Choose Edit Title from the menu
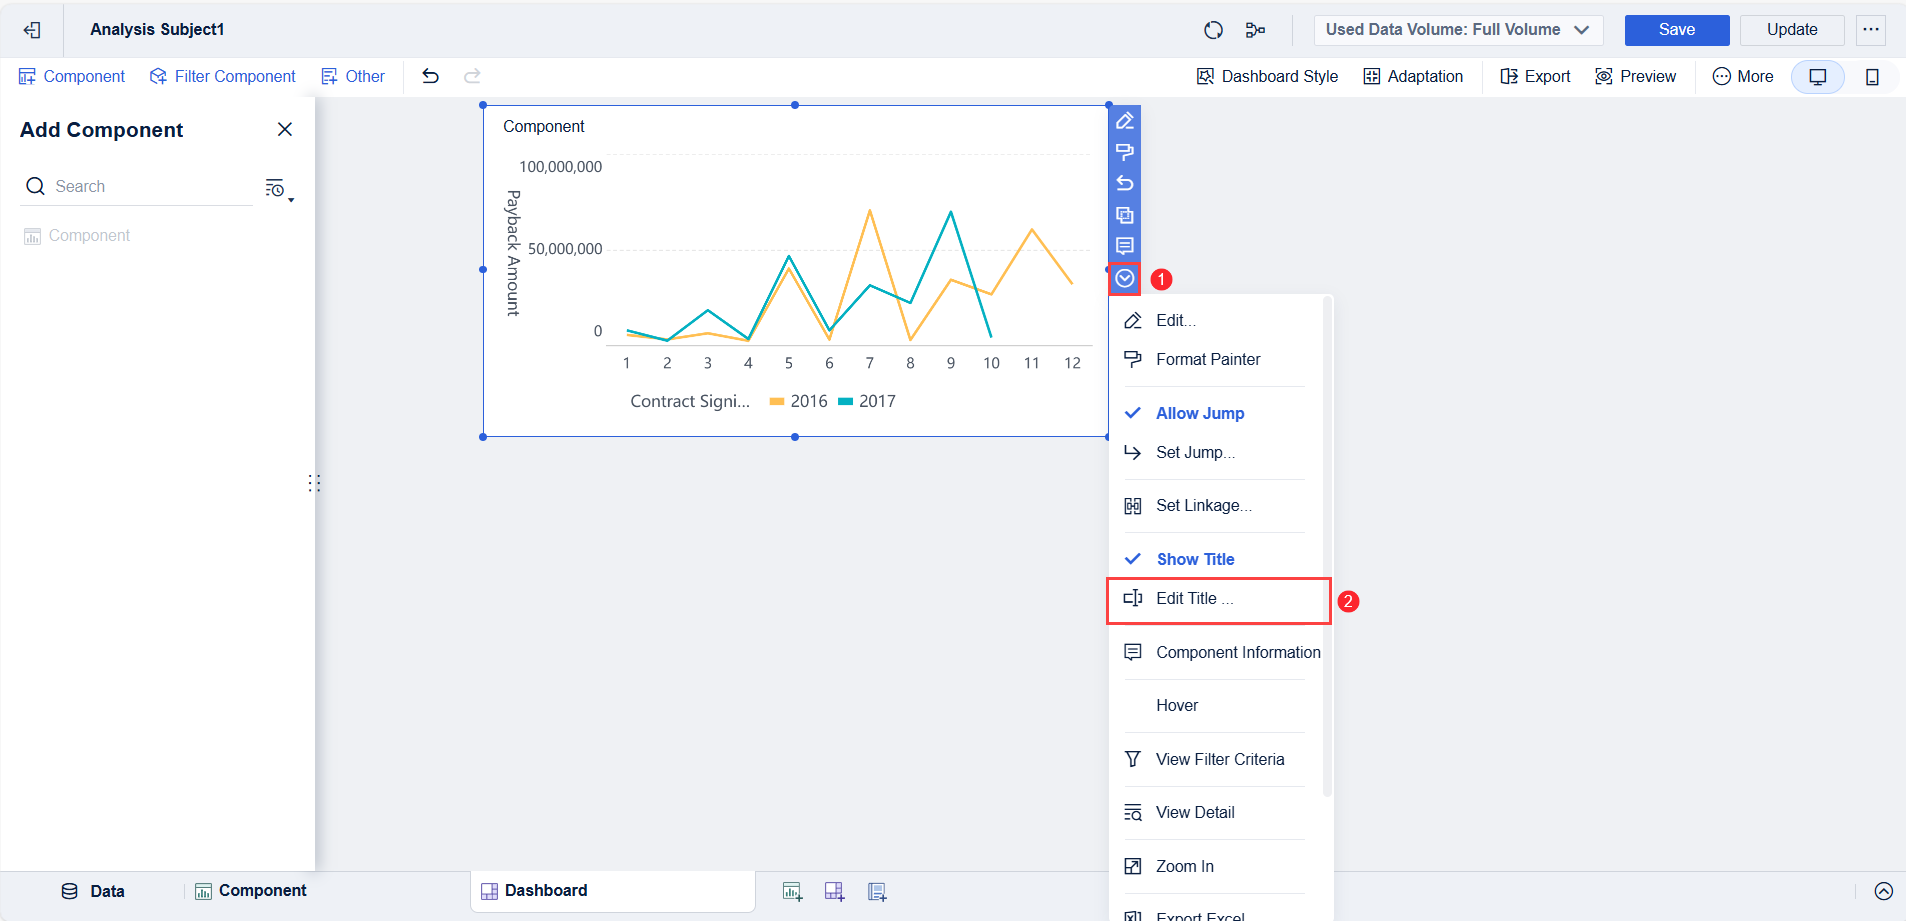The height and width of the screenshot is (921, 1906). [1219, 599]
